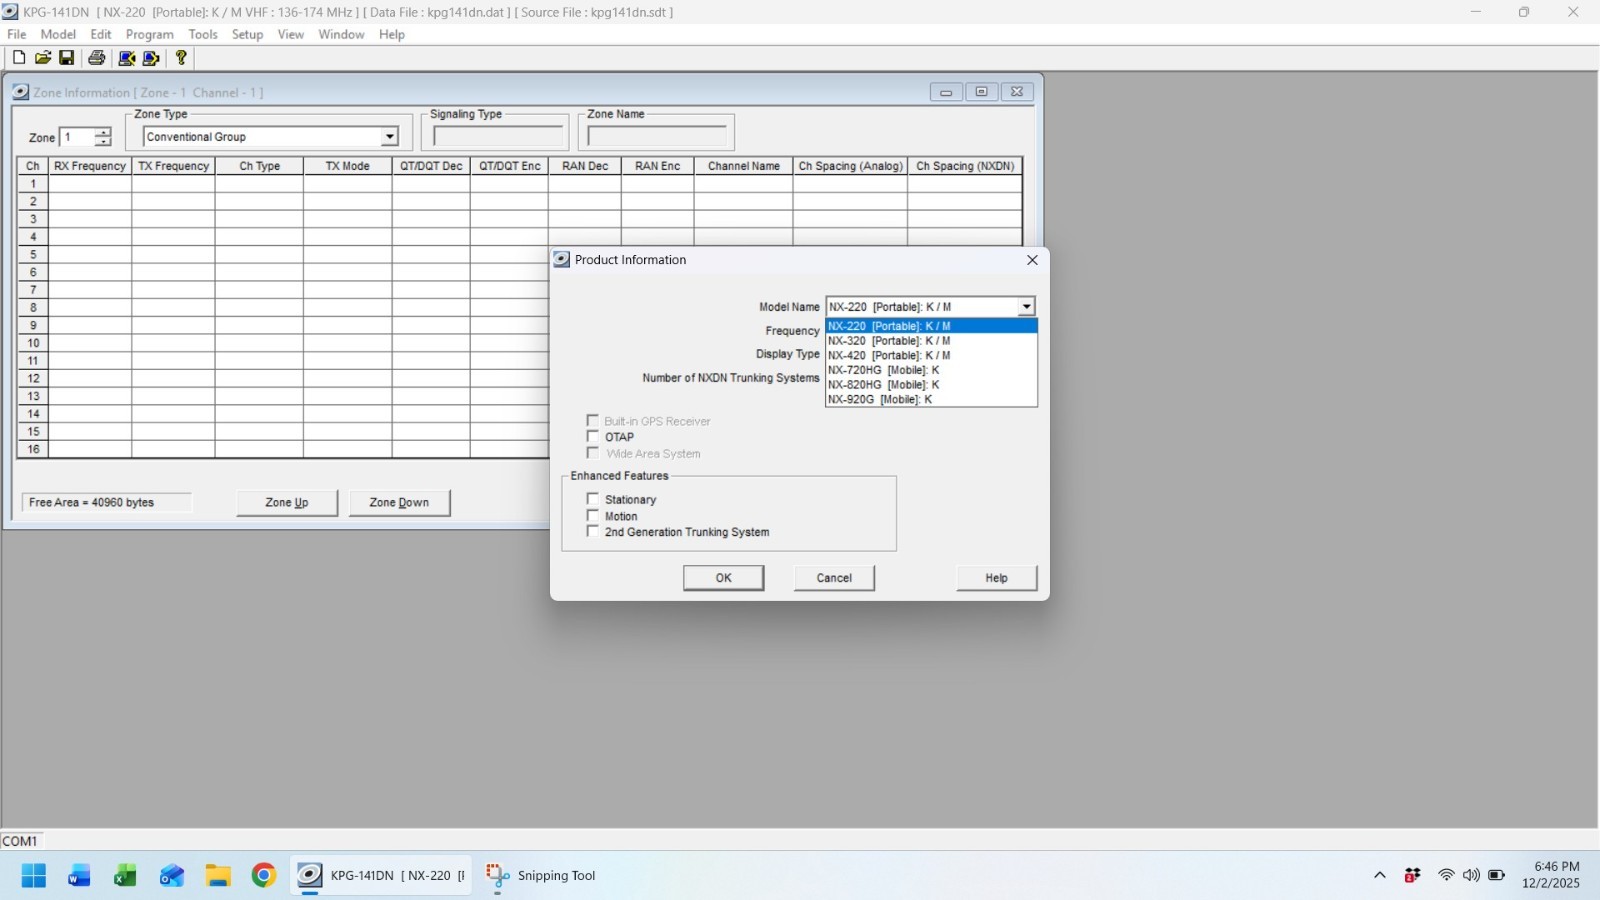Image resolution: width=1600 pixels, height=900 pixels.
Task: Toggle the Wide Area System checkbox
Action: (593, 453)
